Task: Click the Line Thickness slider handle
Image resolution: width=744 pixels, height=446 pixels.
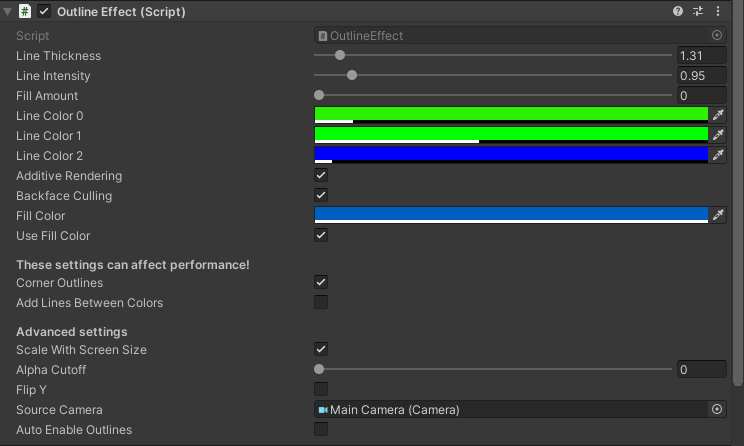Action: (x=340, y=55)
